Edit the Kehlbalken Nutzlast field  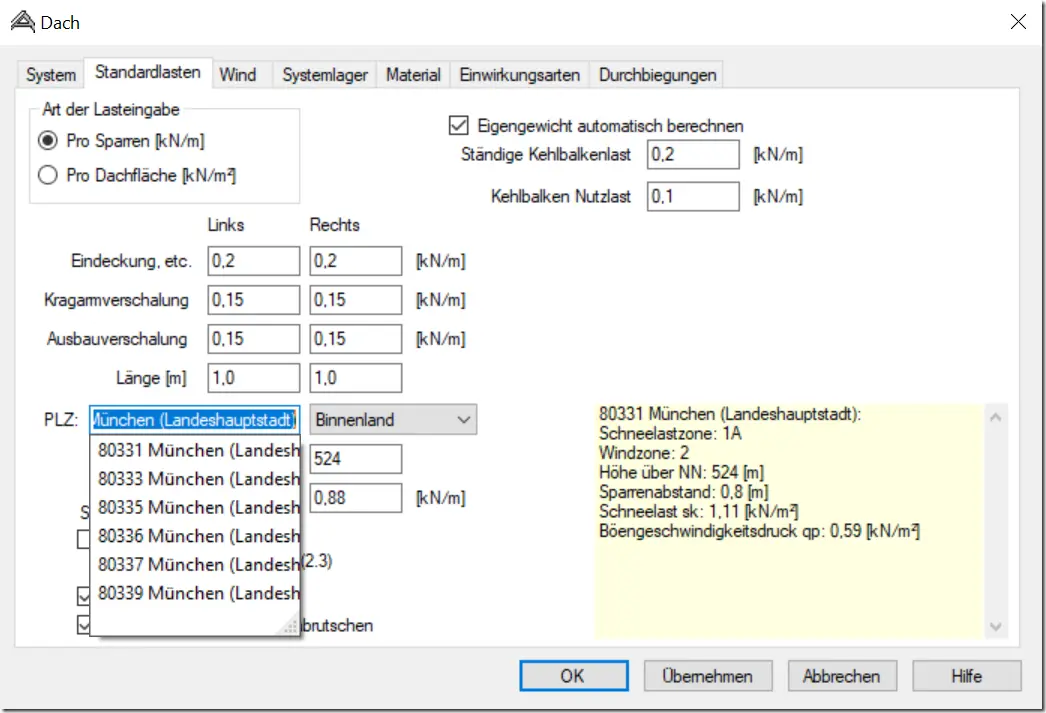(692, 197)
